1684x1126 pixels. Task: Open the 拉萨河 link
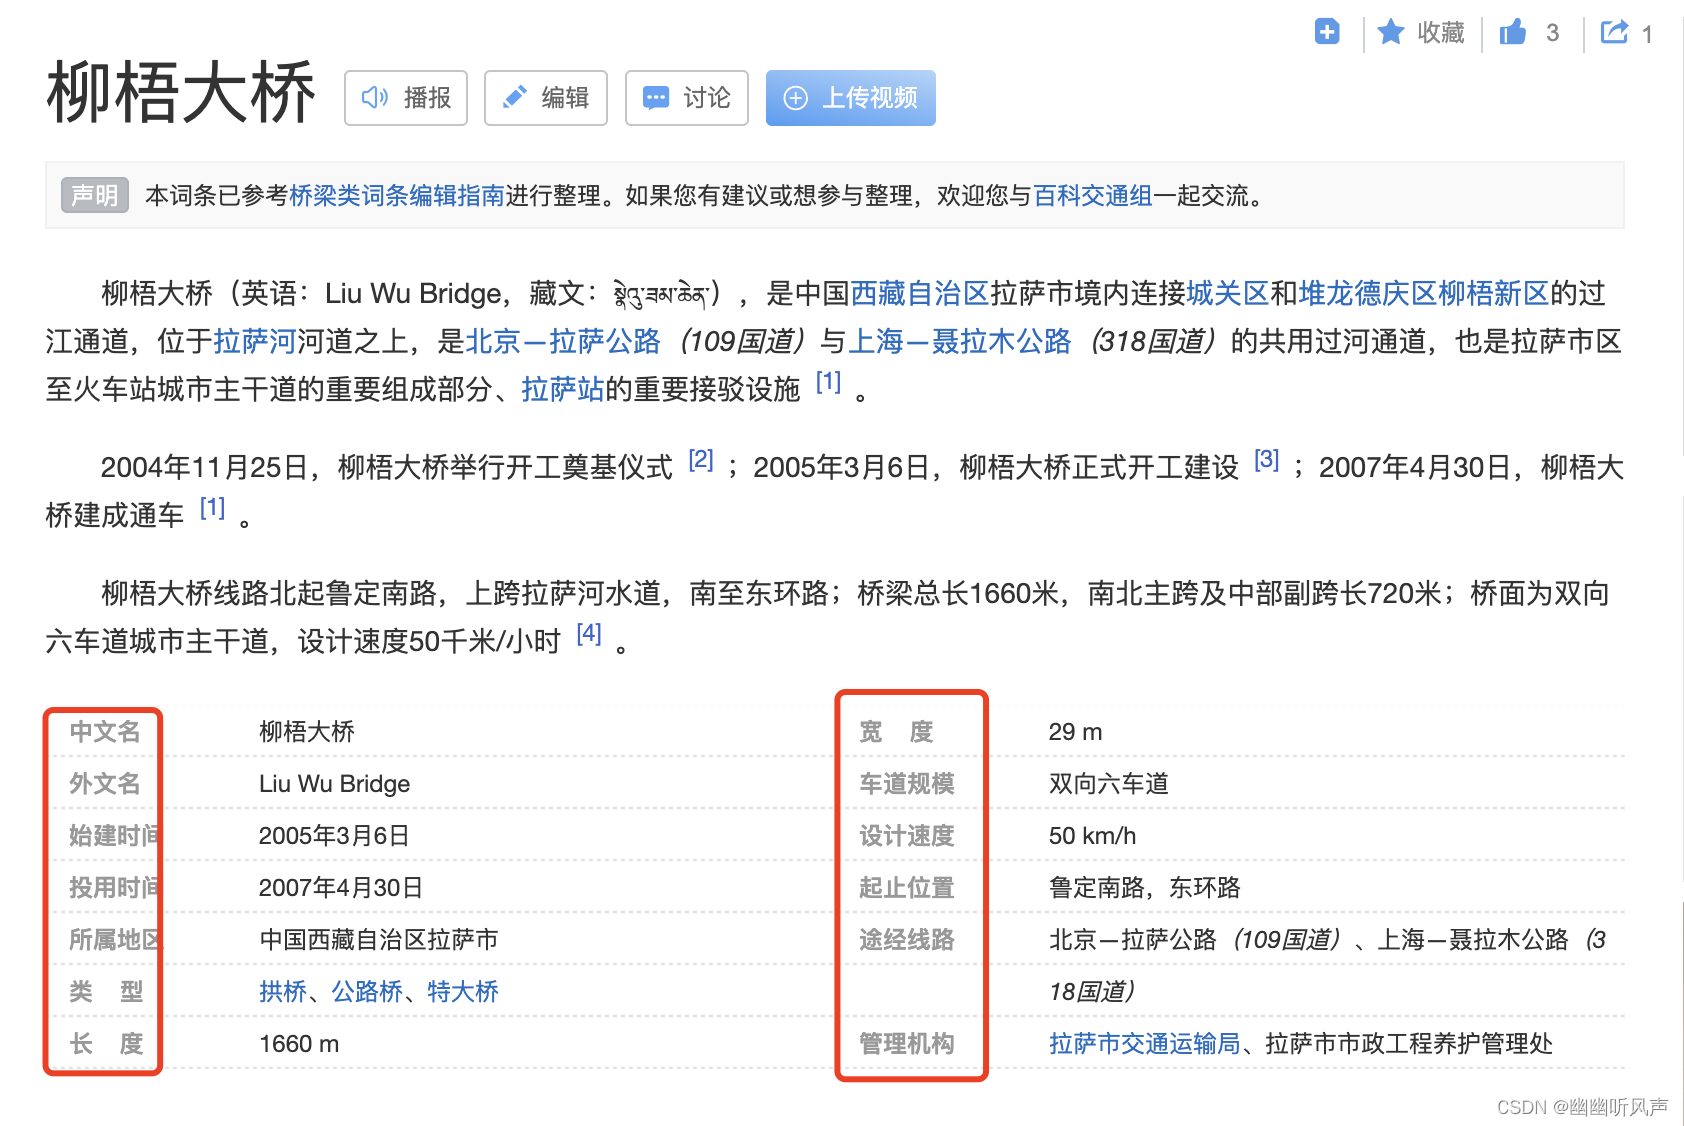point(253,342)
